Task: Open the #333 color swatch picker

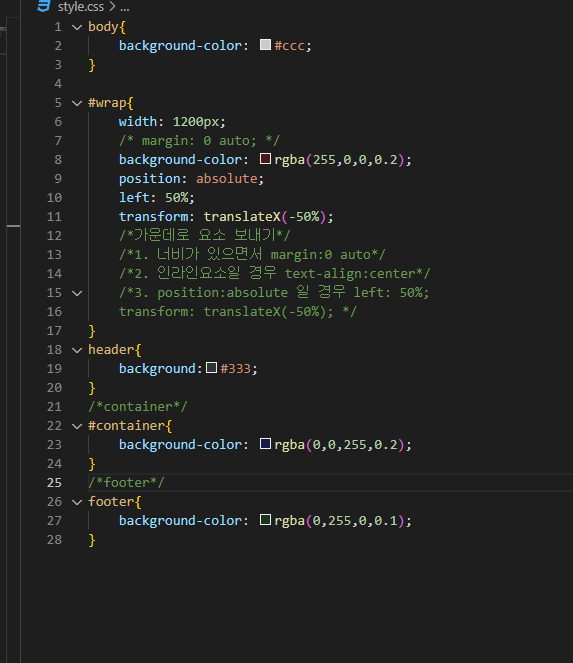Action: coord(211,368)
